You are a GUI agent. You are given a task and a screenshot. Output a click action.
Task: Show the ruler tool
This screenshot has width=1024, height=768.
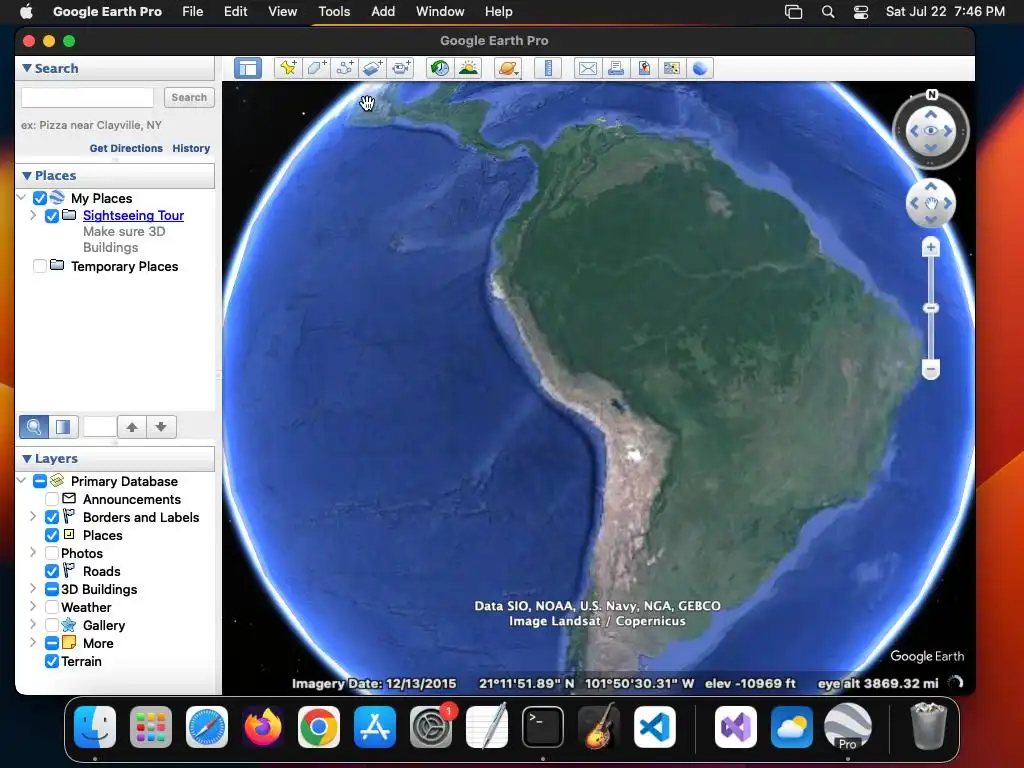[x=548, y=68]
